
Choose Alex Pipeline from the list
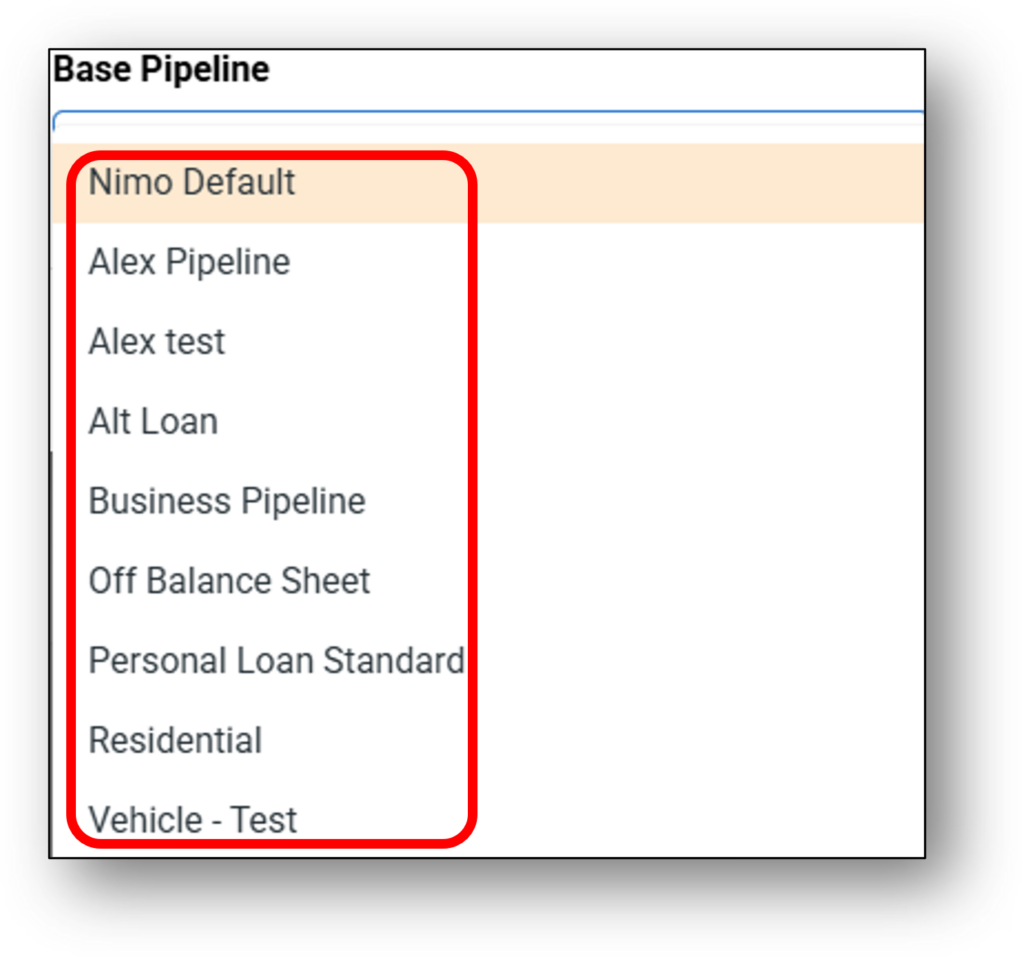189,262
